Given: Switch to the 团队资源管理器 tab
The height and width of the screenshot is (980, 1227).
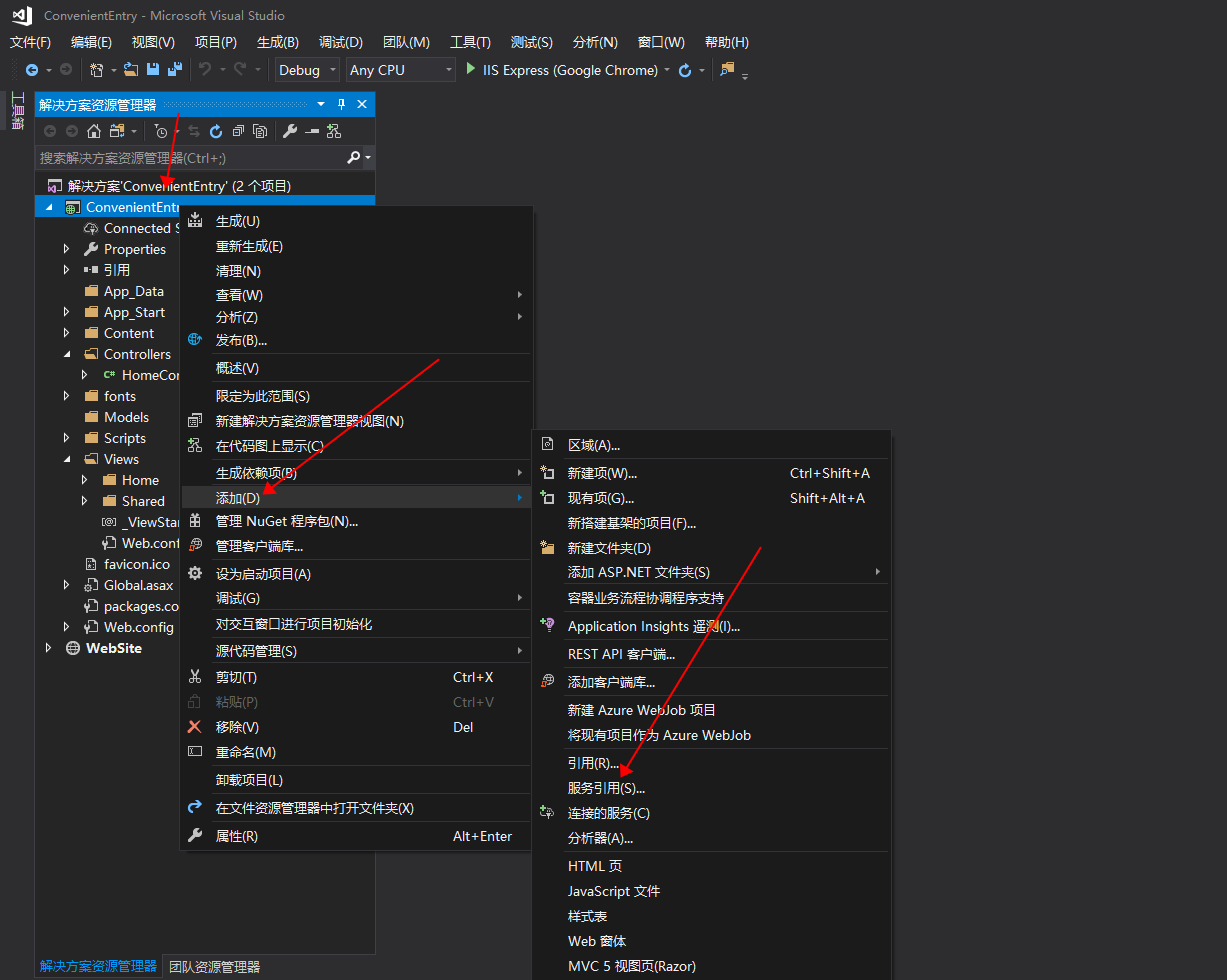Looking at the screenshot, I should coord(214,967).
